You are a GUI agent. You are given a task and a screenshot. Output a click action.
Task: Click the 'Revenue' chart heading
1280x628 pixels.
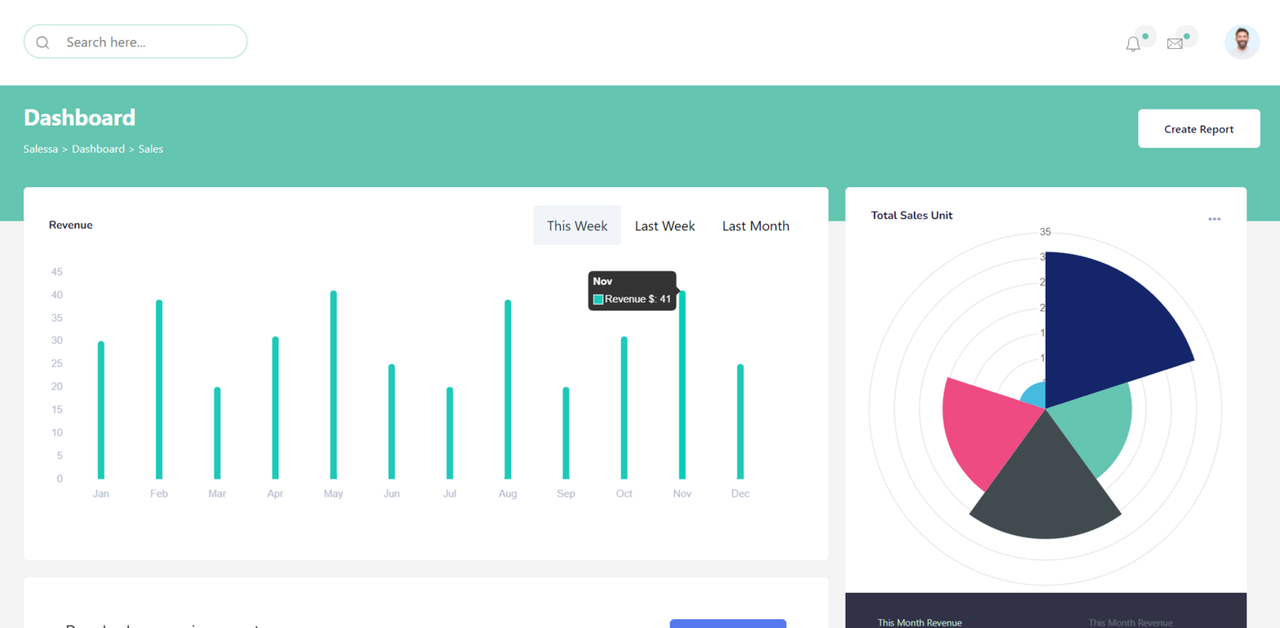coord(71,225)
